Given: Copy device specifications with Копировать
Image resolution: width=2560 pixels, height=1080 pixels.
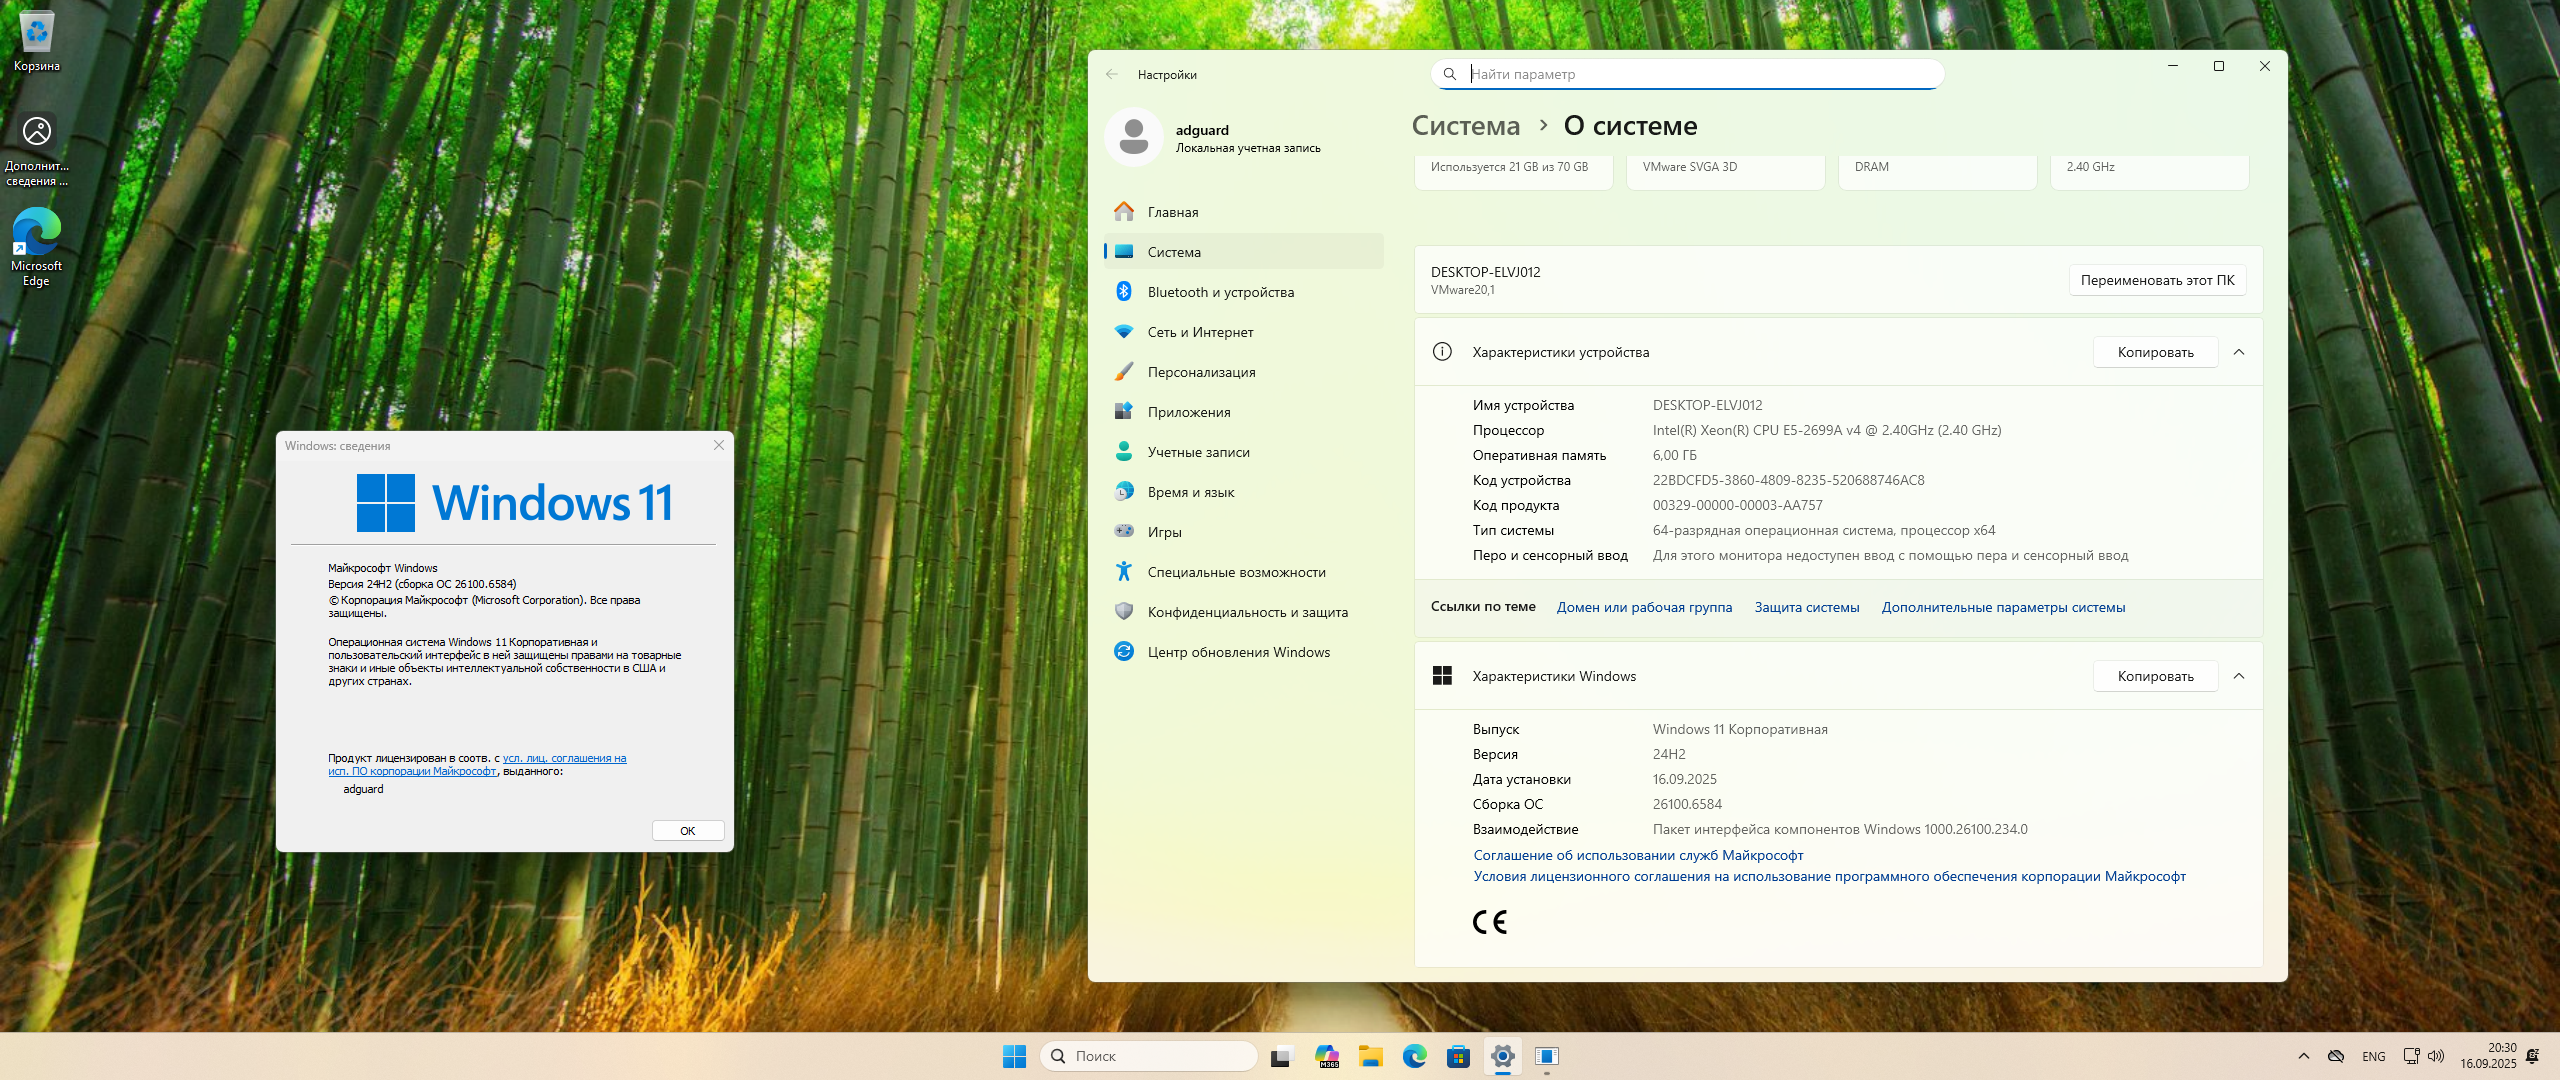Looking at the screenshot, I should (2155, 352).
